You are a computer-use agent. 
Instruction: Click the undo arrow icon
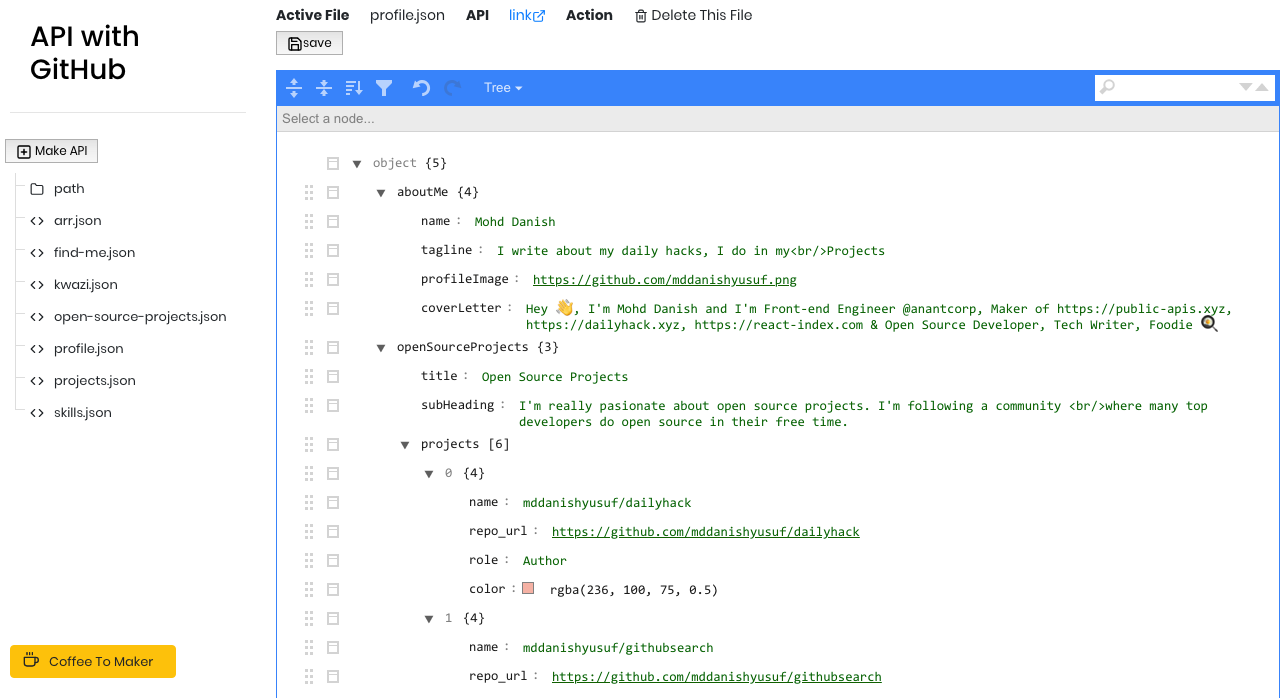coord(422,88)
